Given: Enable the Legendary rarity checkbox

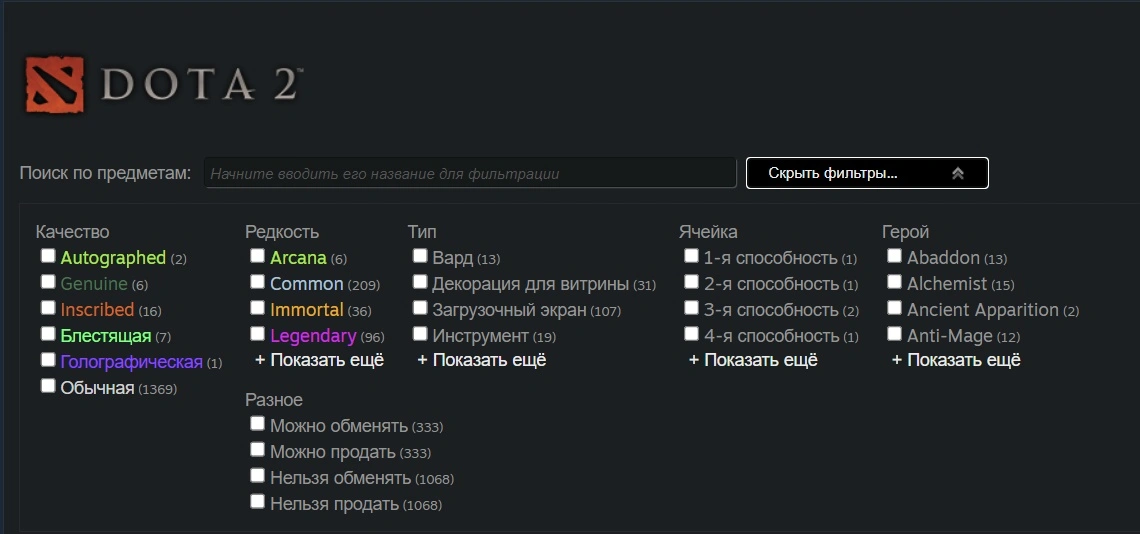Looking at the screenshot, I should coord(258,334).
